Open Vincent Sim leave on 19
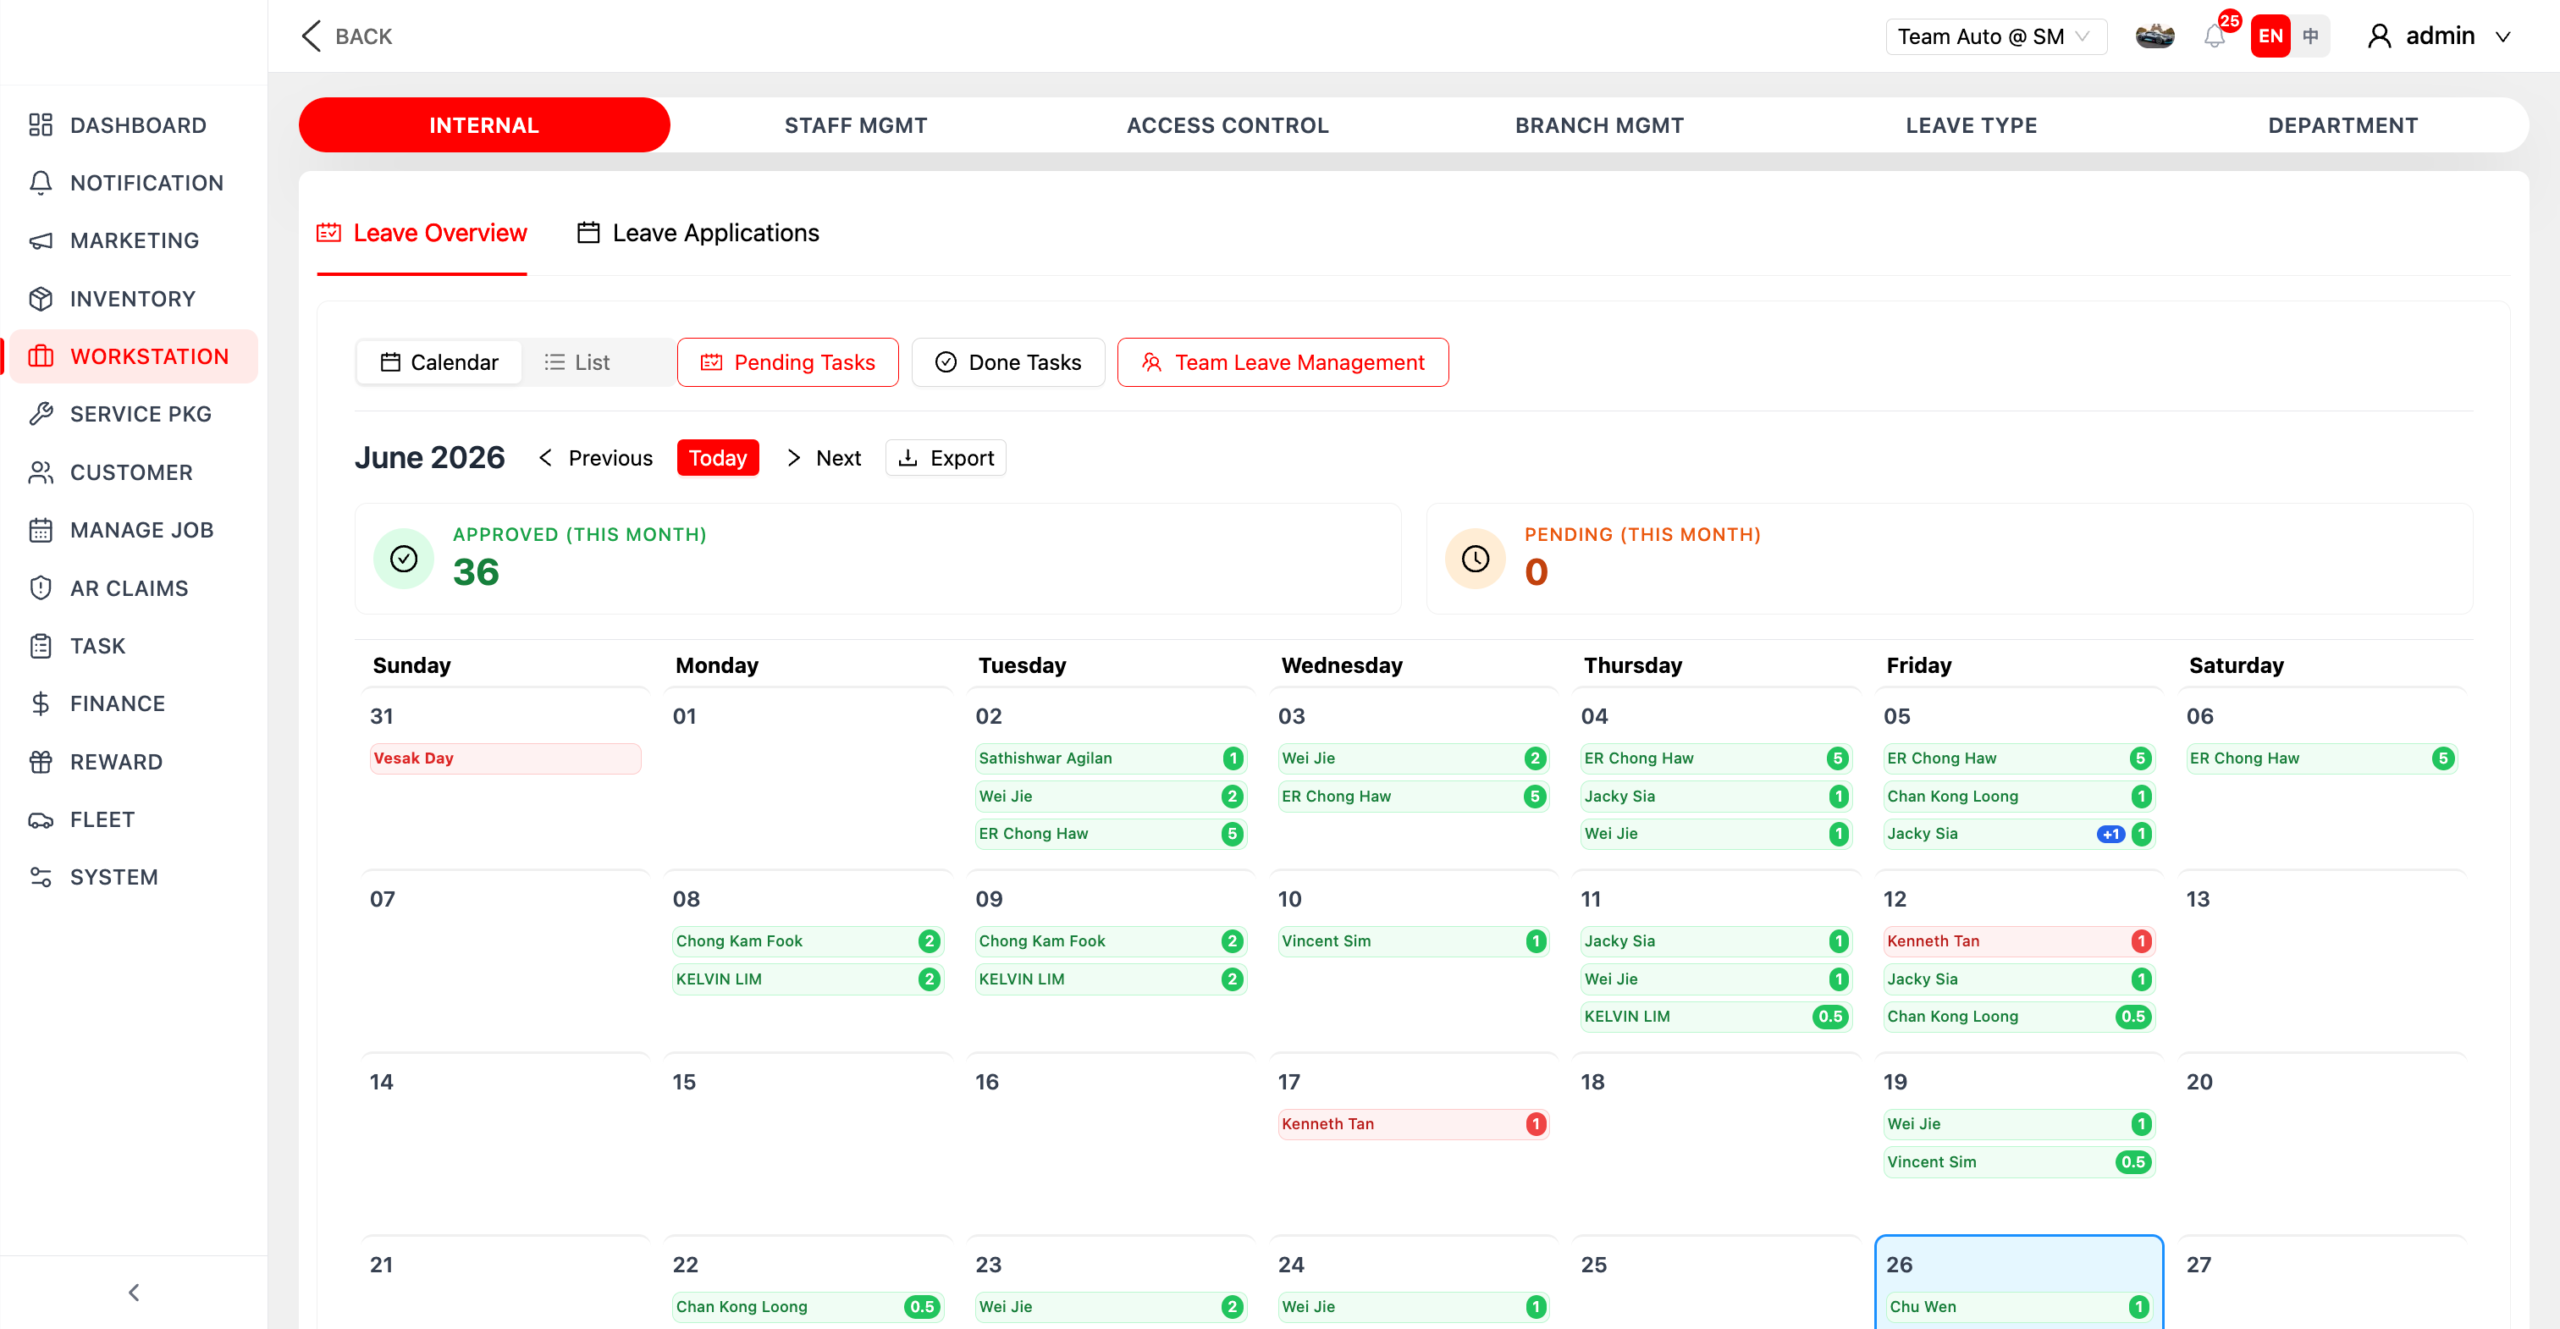2560x1329 pixels. pos(2019,1162)
